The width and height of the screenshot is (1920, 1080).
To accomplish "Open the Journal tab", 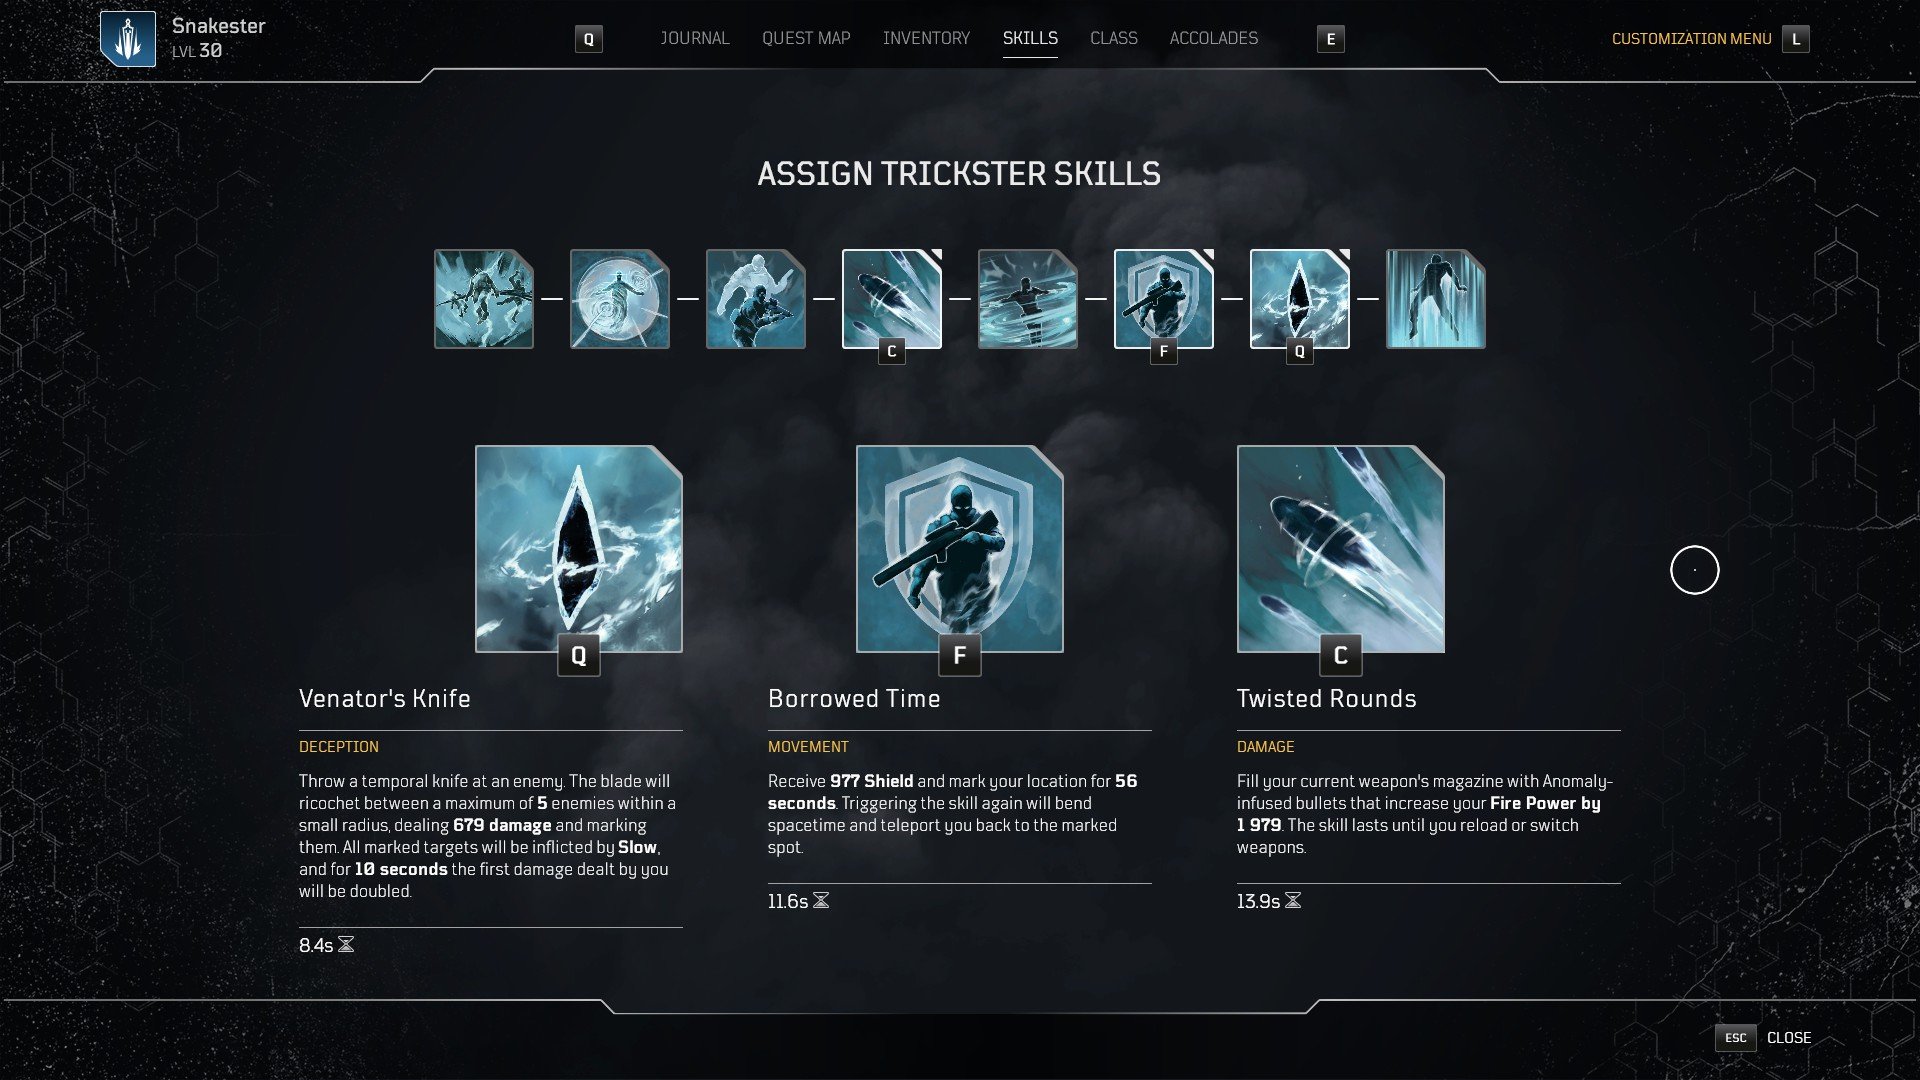I will (695, 38).
